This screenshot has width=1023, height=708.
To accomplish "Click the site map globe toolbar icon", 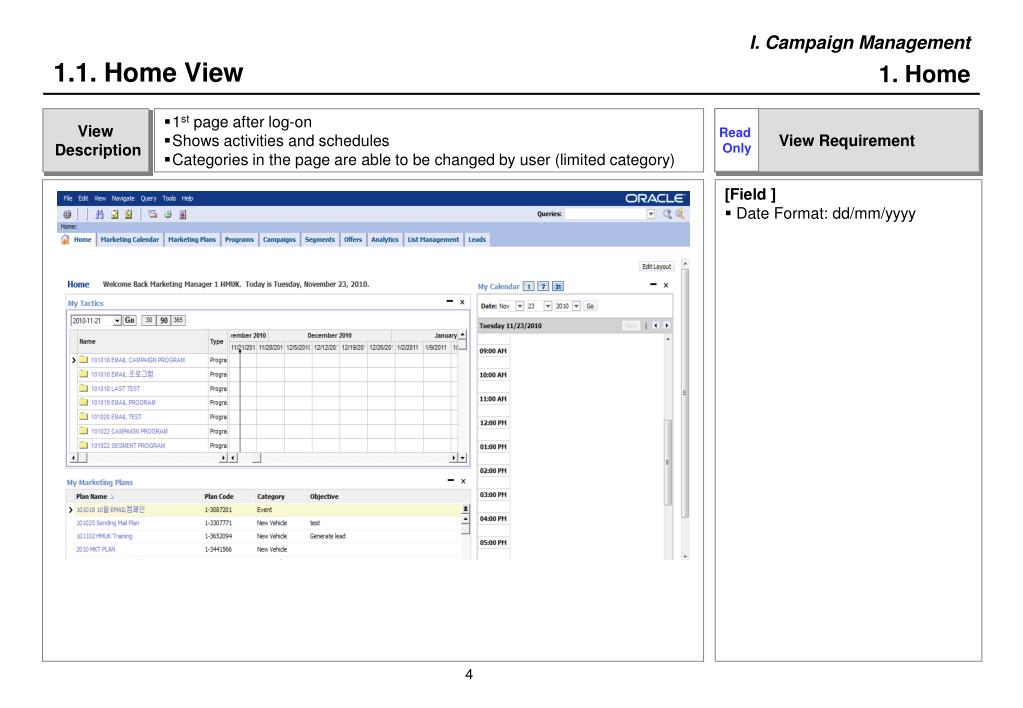I will tap(67, 214).
